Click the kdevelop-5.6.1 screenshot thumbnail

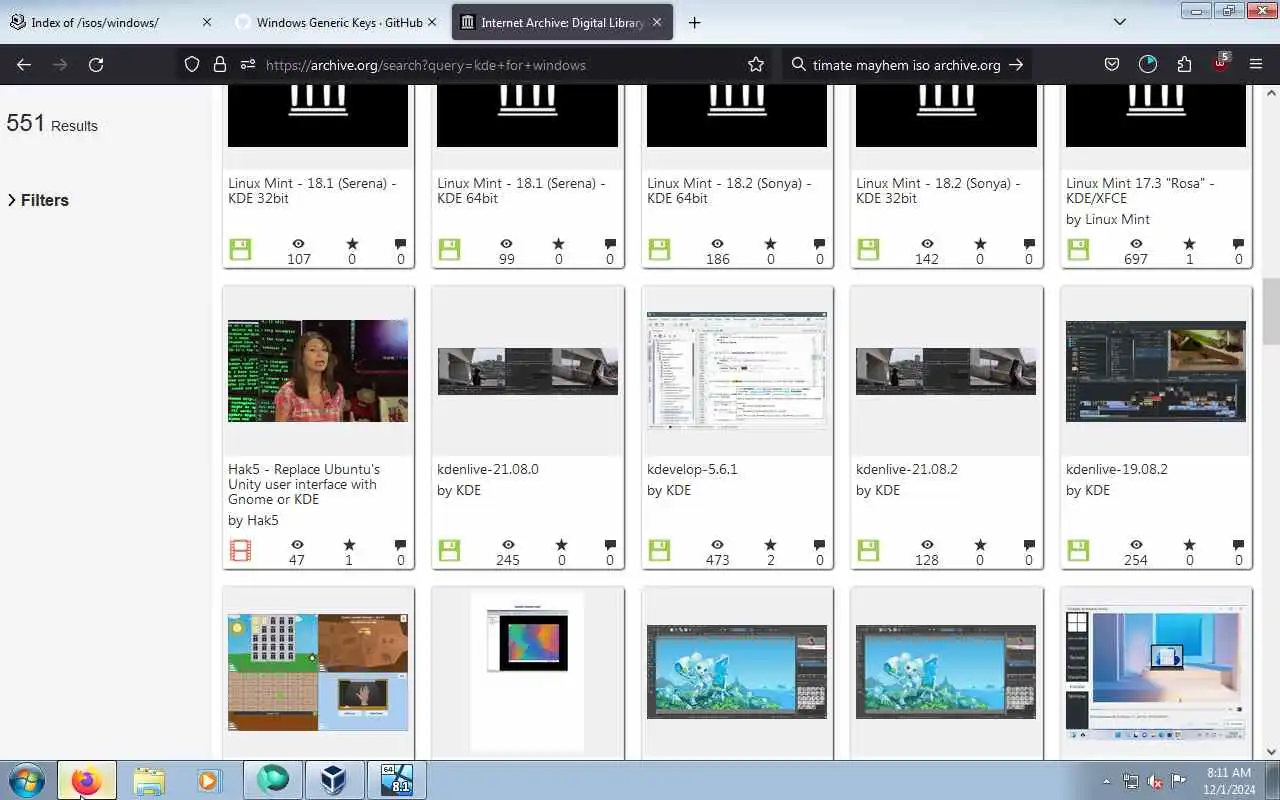pos(737,369)
